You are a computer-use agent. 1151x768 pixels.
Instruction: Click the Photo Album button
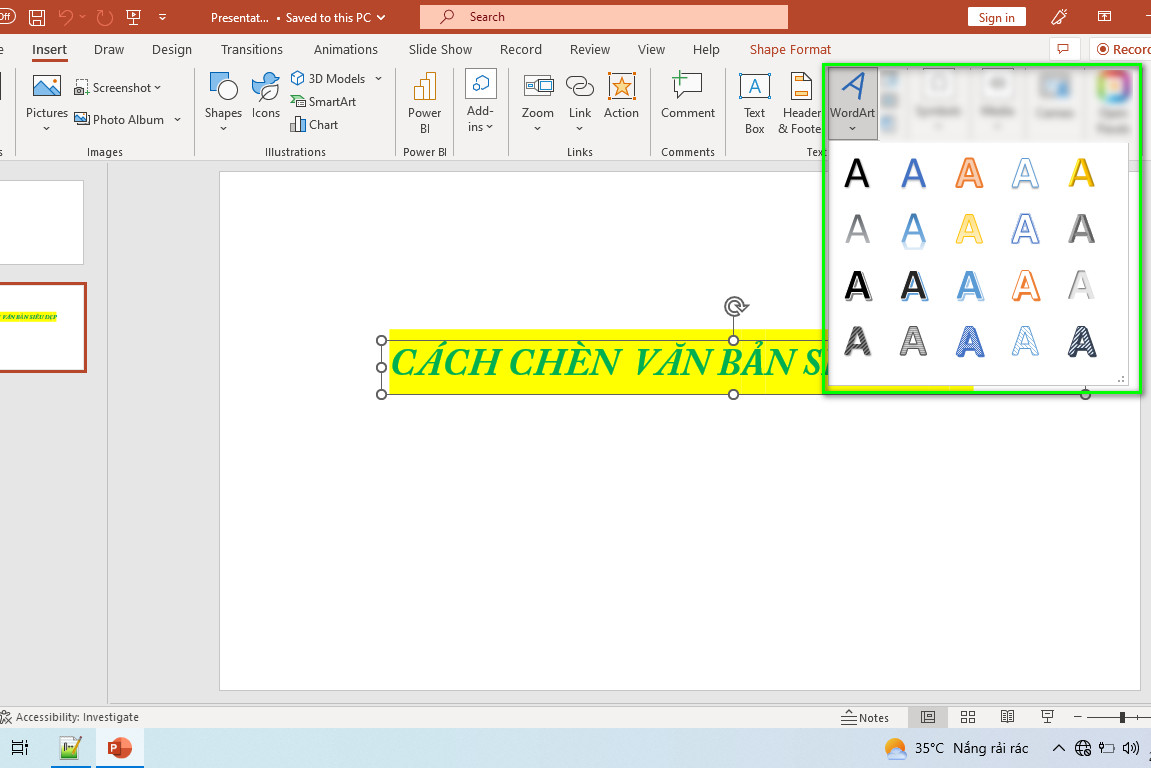119,119
